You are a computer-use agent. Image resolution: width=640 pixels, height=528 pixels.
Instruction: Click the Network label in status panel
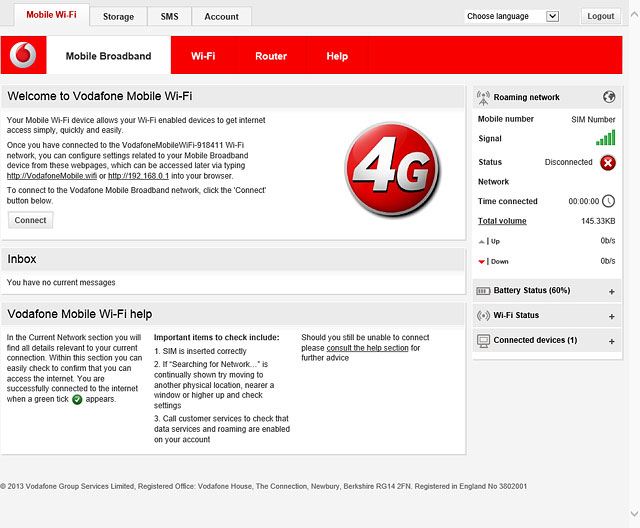493,182
